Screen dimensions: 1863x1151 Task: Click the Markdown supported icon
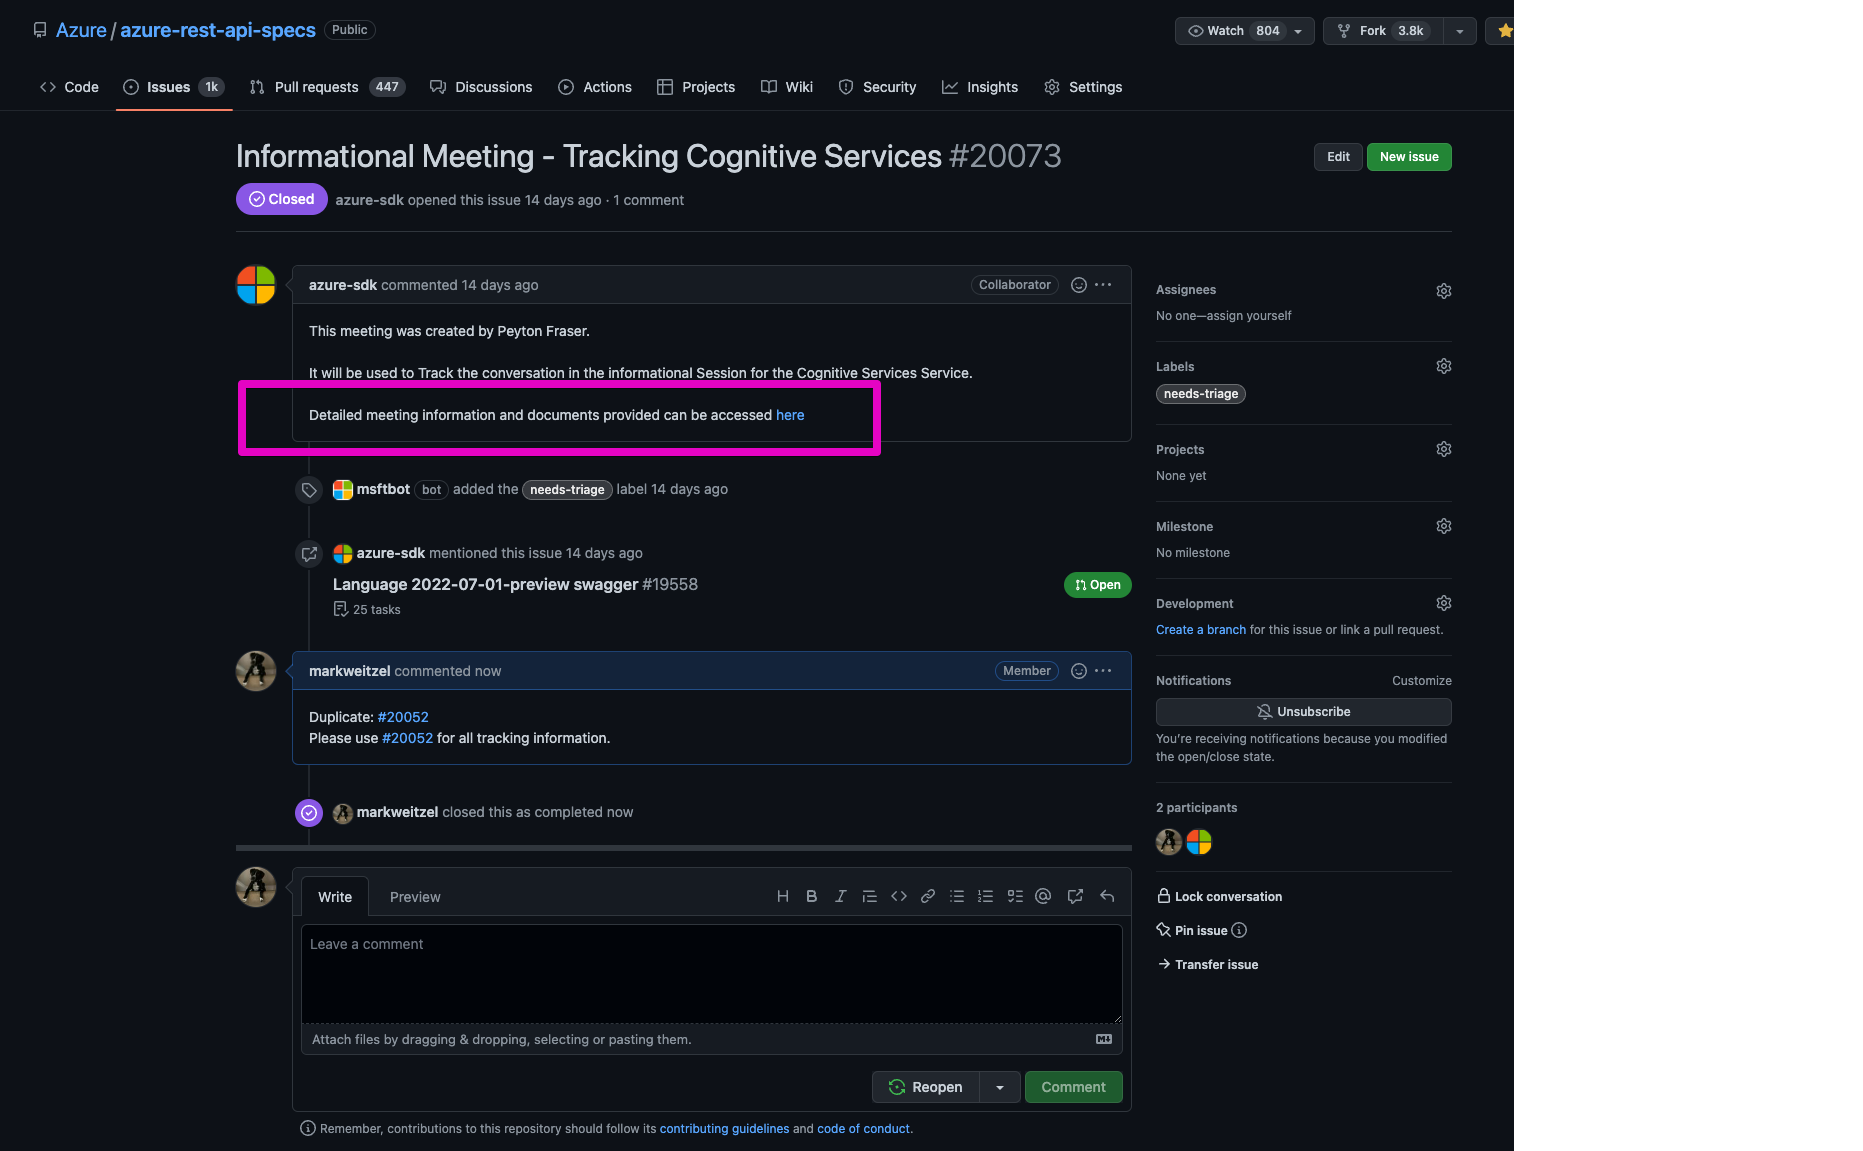[1104, 1039]
